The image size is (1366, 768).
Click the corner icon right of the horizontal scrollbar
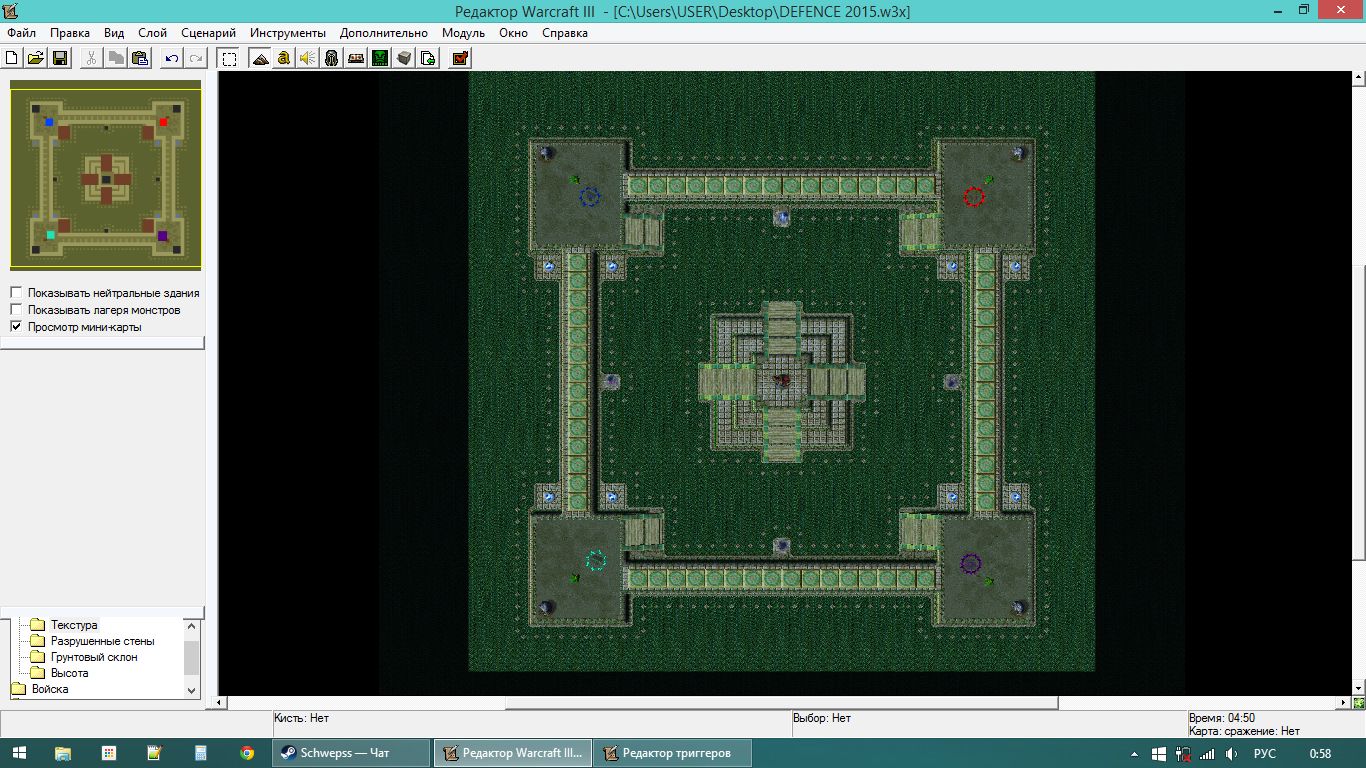point(1358,703)
